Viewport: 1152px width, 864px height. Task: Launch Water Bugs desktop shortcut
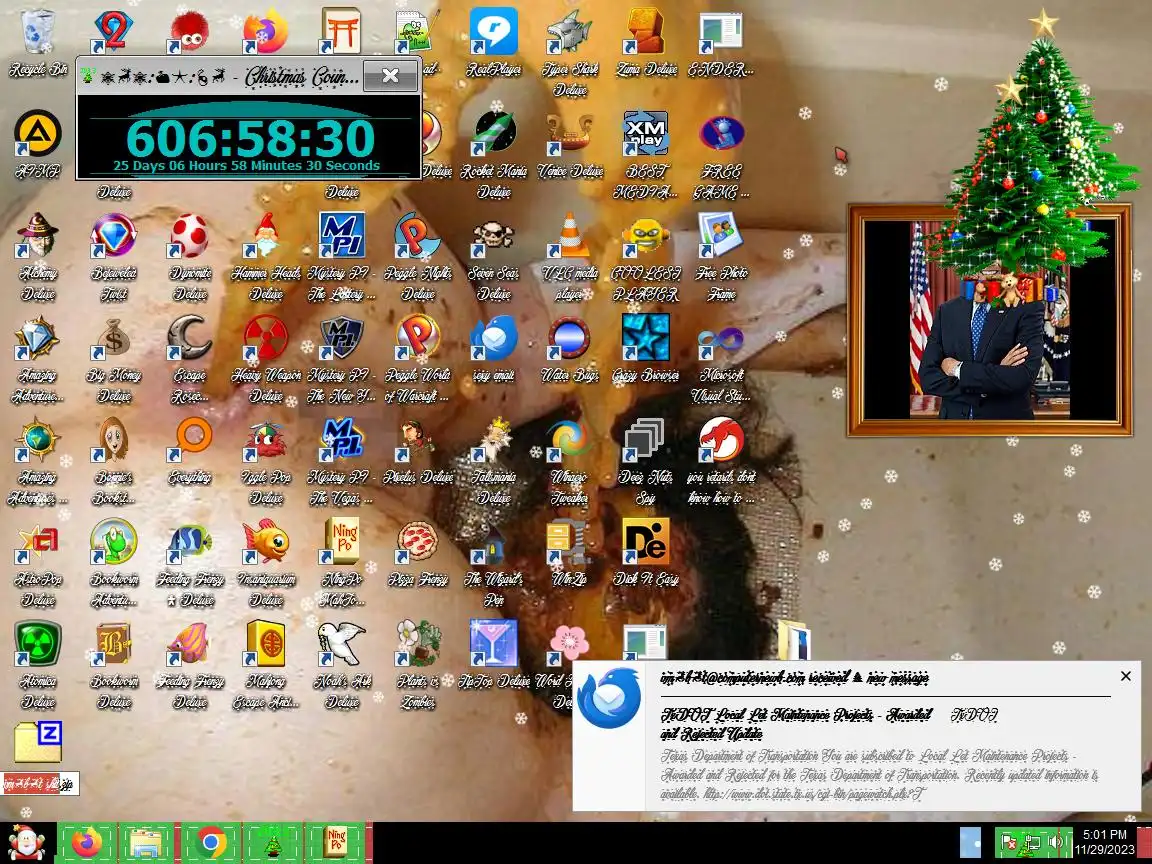coord(570,350)
